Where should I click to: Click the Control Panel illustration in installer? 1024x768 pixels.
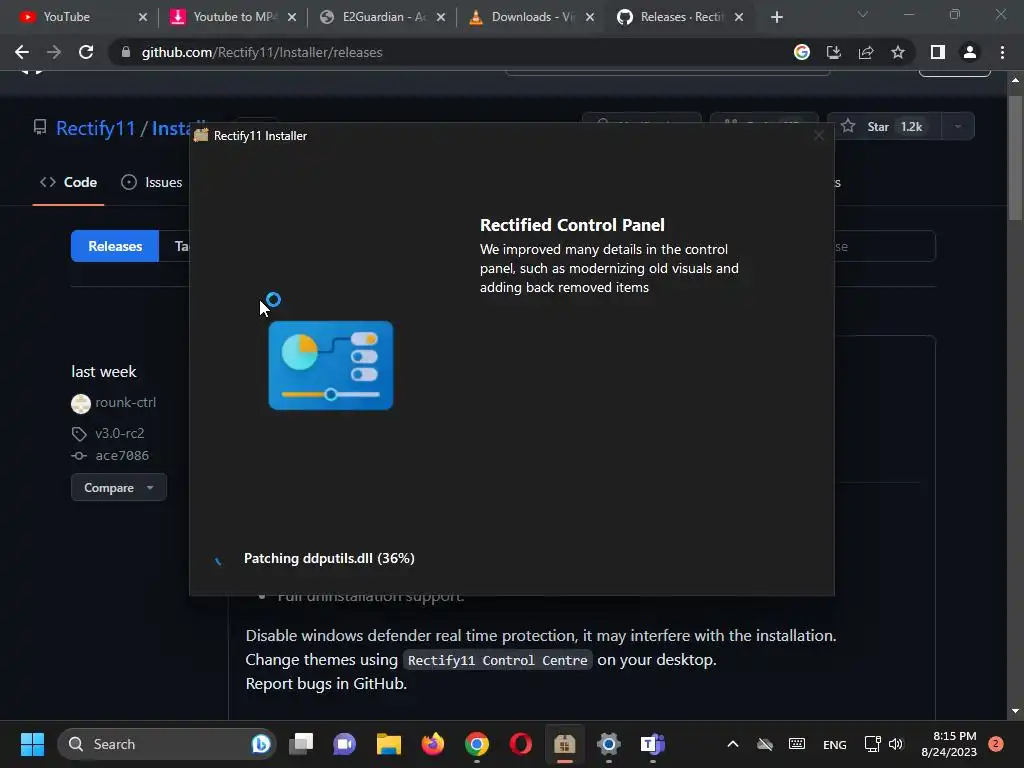[330, 365]
